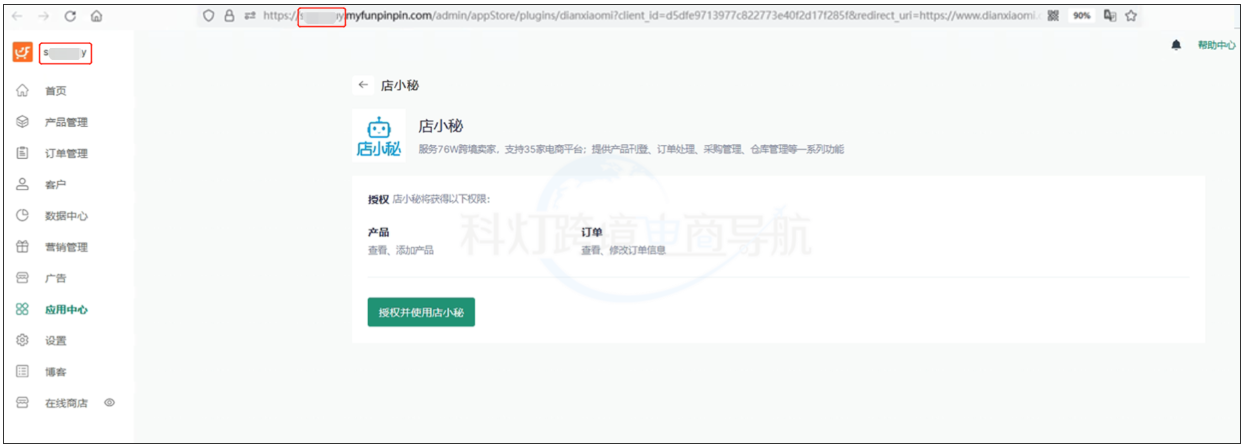Click the 服务76W跨境卖家 description text
The width and height of the screenshot is (1244, 446).
pos(631,149)
